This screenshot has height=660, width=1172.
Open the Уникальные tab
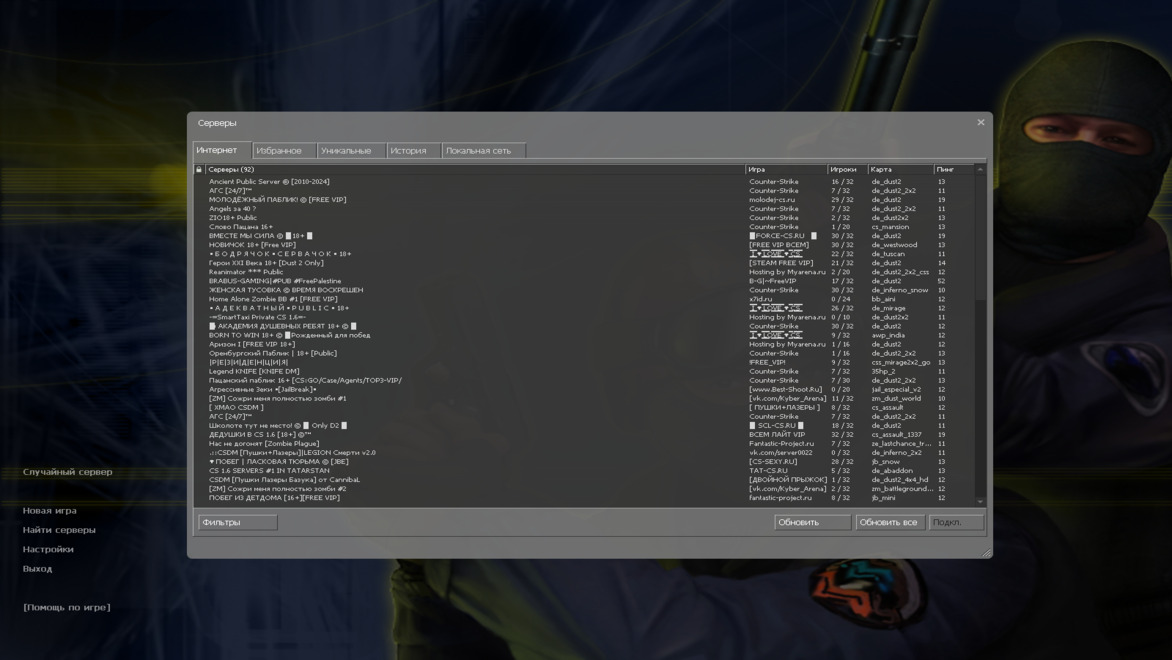click(x=346, y=151)
